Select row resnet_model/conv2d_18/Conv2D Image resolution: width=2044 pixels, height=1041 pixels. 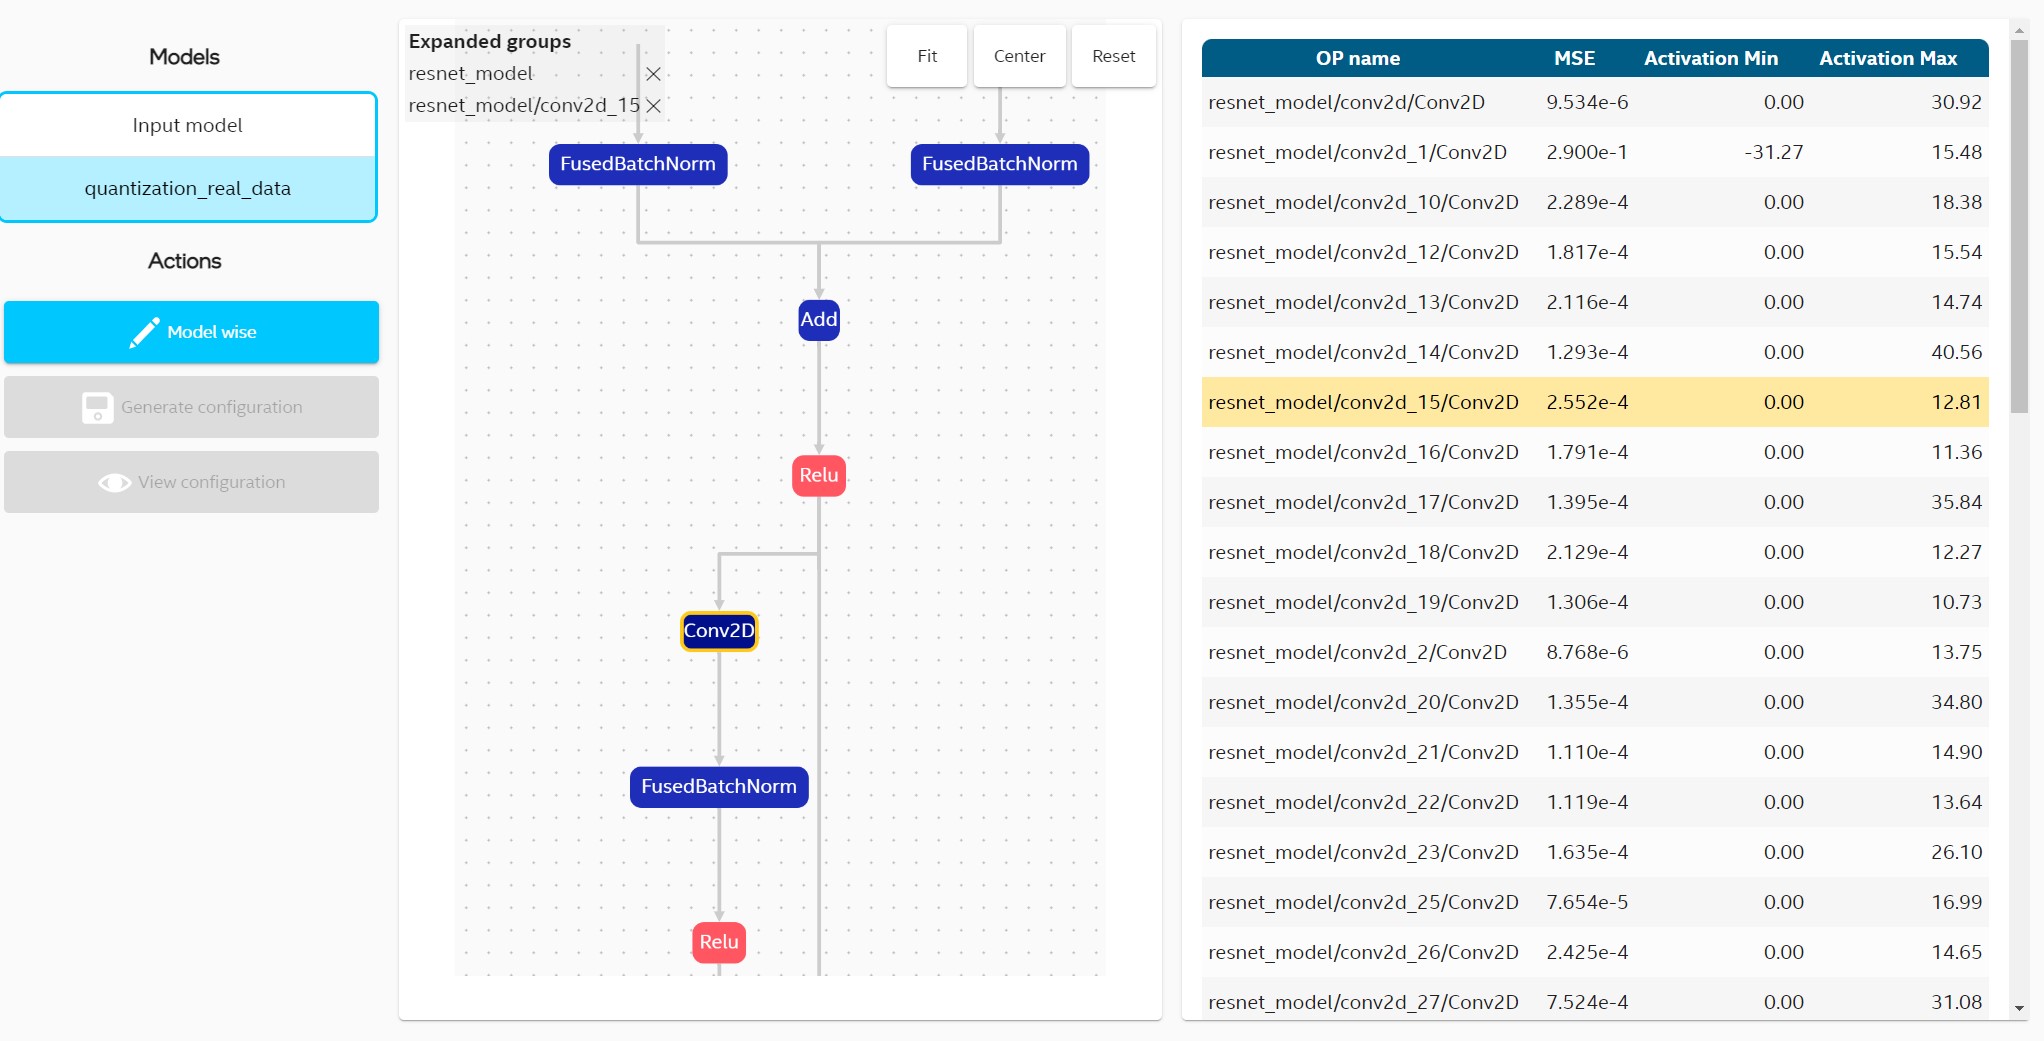click(x=1595, y=552)
